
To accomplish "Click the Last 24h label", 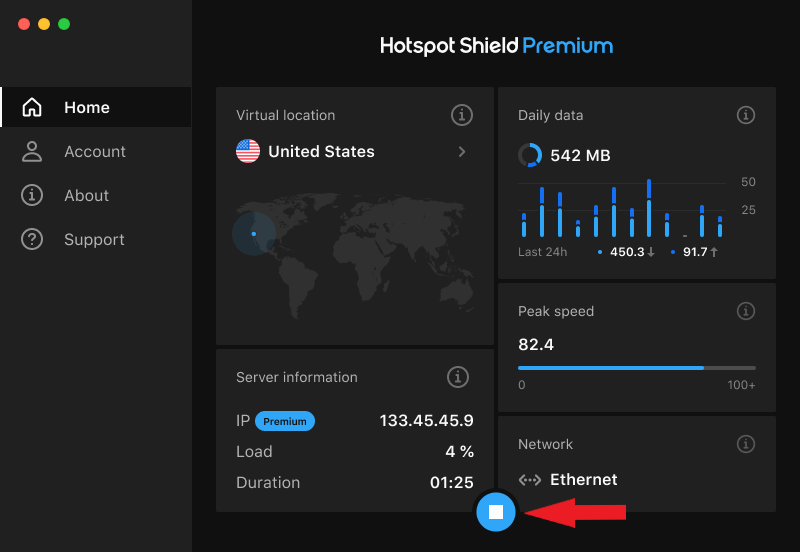I will click(542, 252).
